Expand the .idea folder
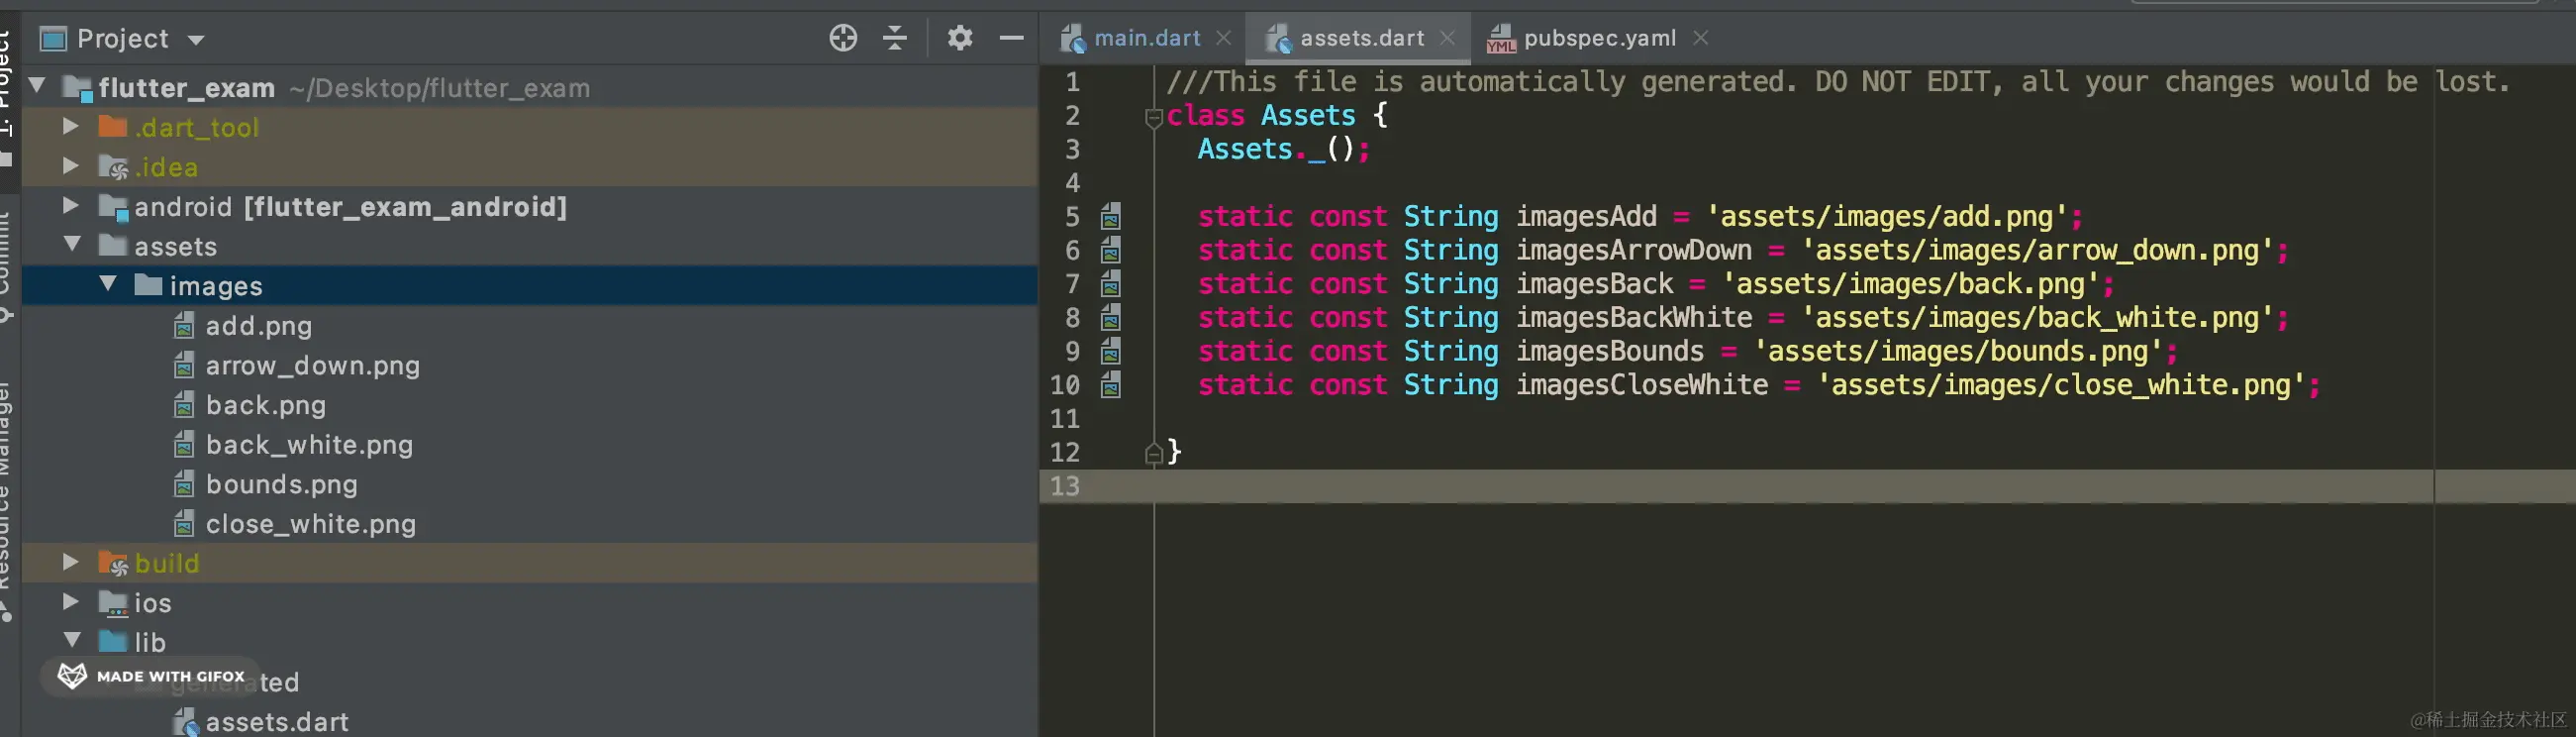Image resolution: width=2576 pixels, height=737 pixels. [x=70, y=165]
